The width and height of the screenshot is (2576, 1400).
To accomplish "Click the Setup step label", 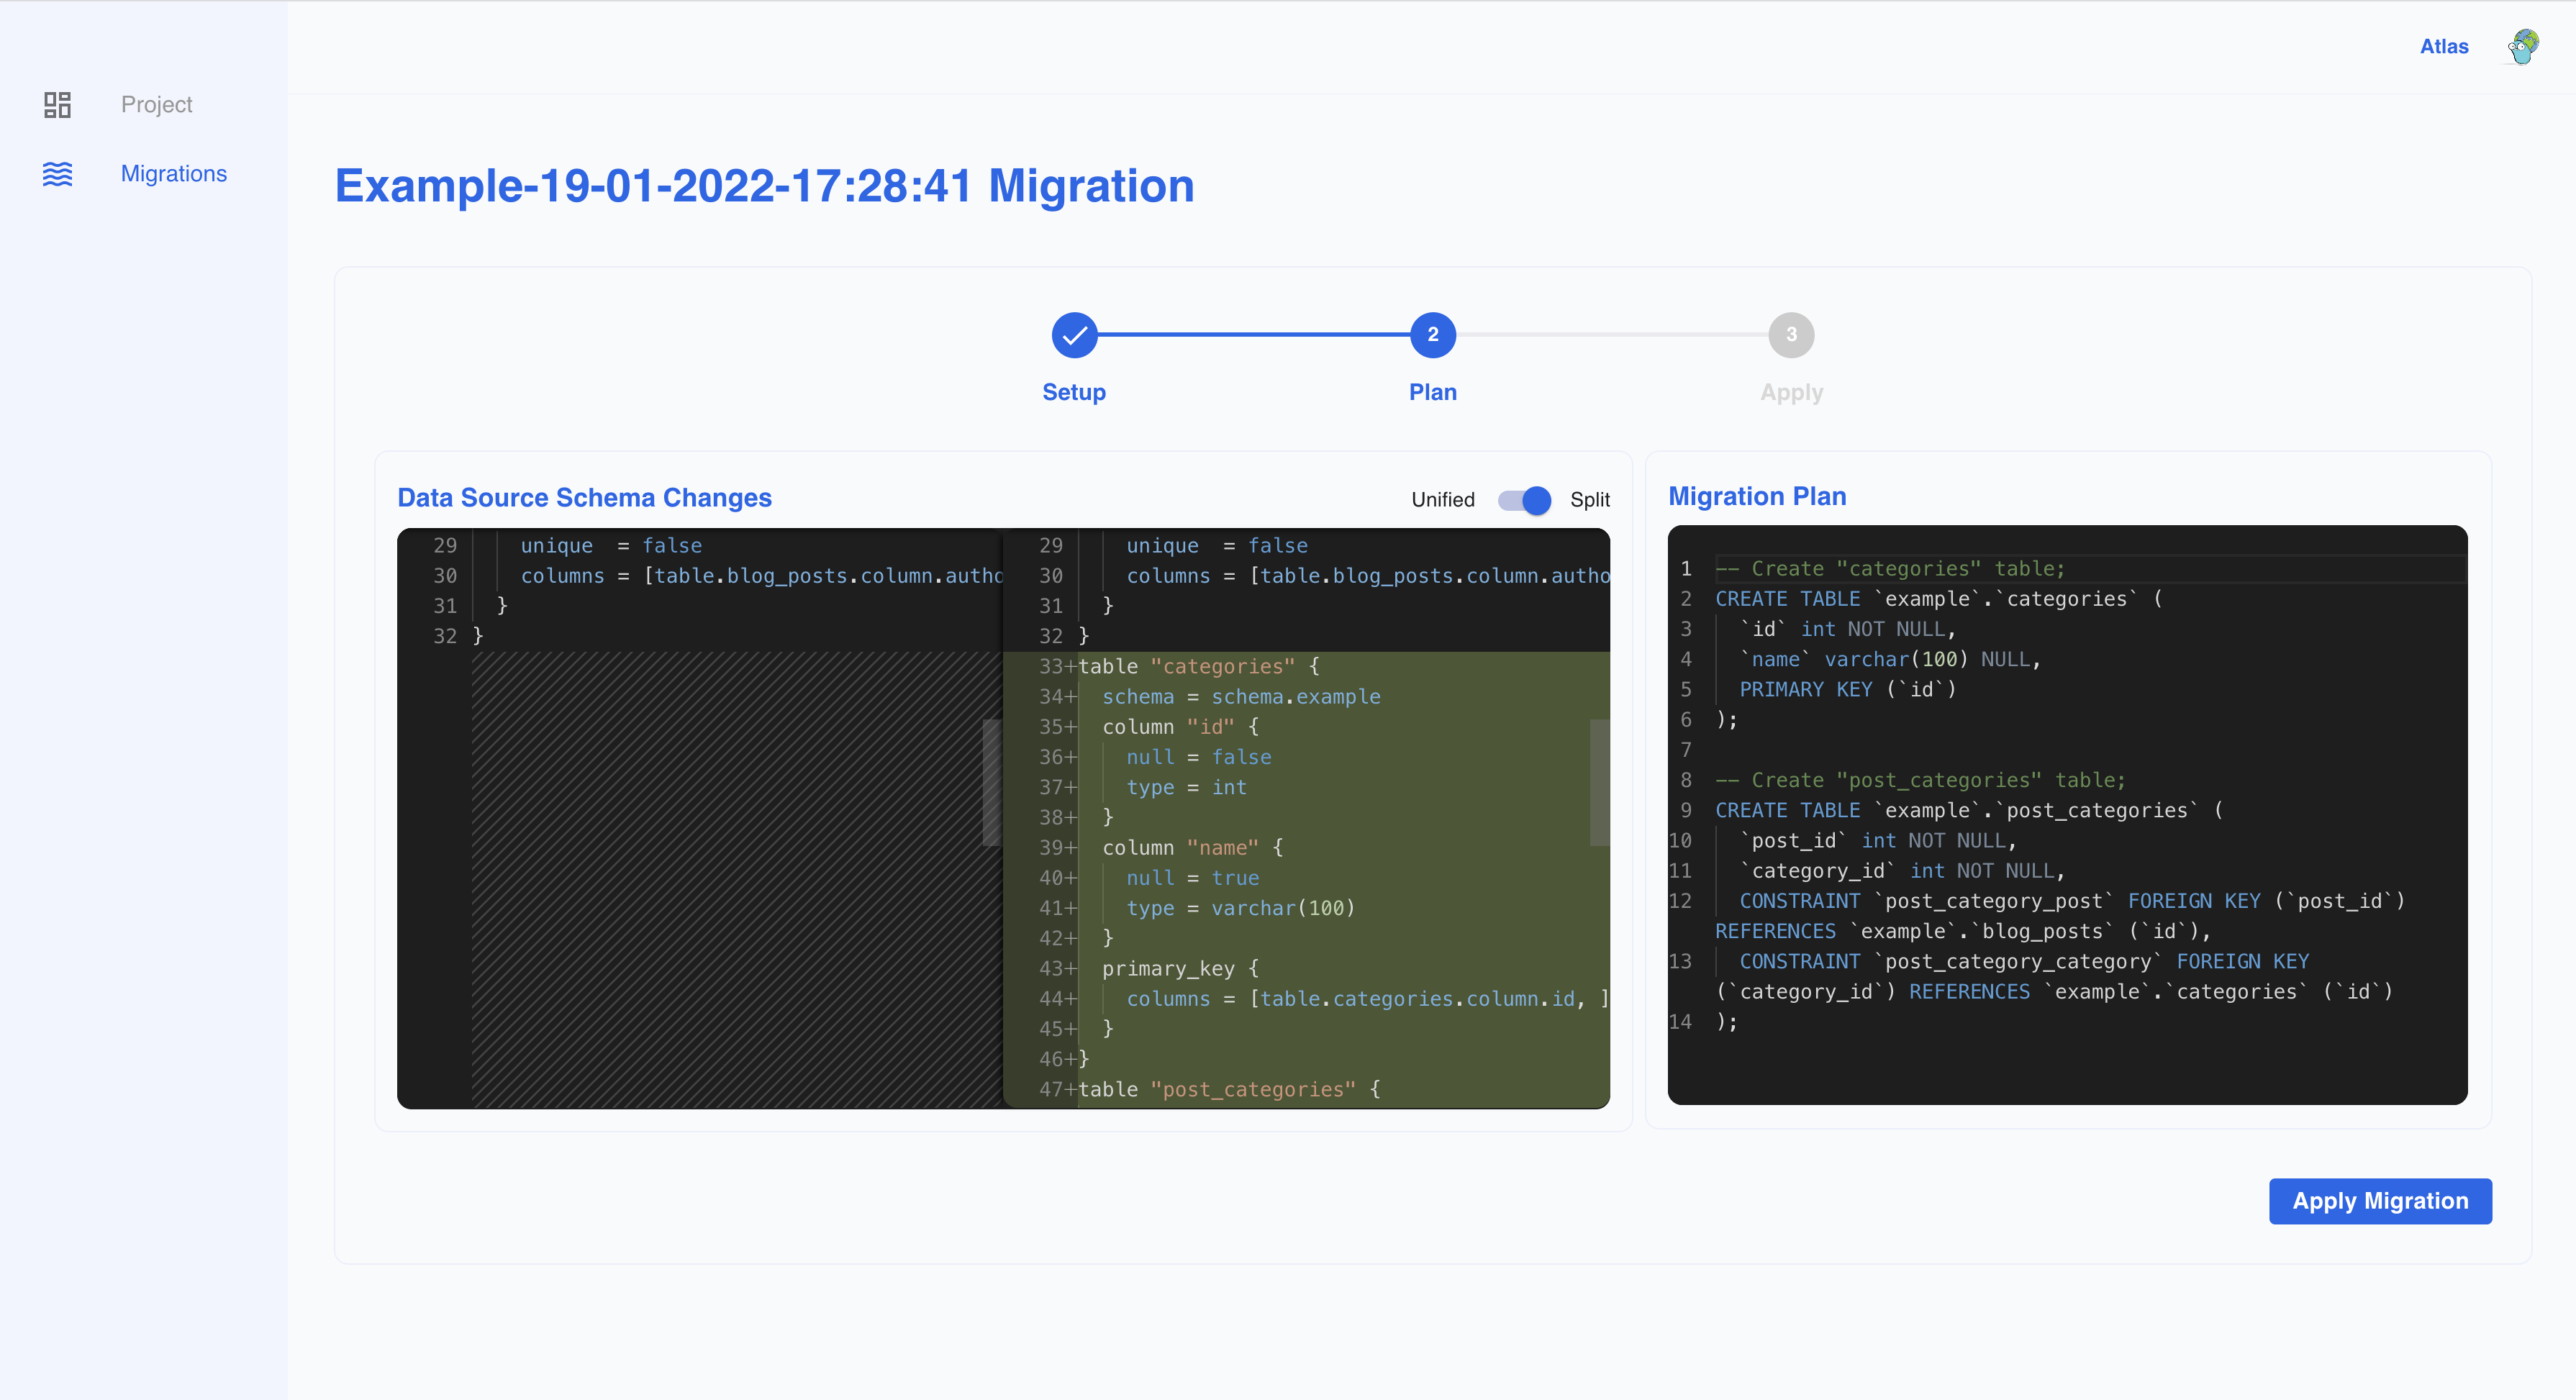I will [1074, 392].
